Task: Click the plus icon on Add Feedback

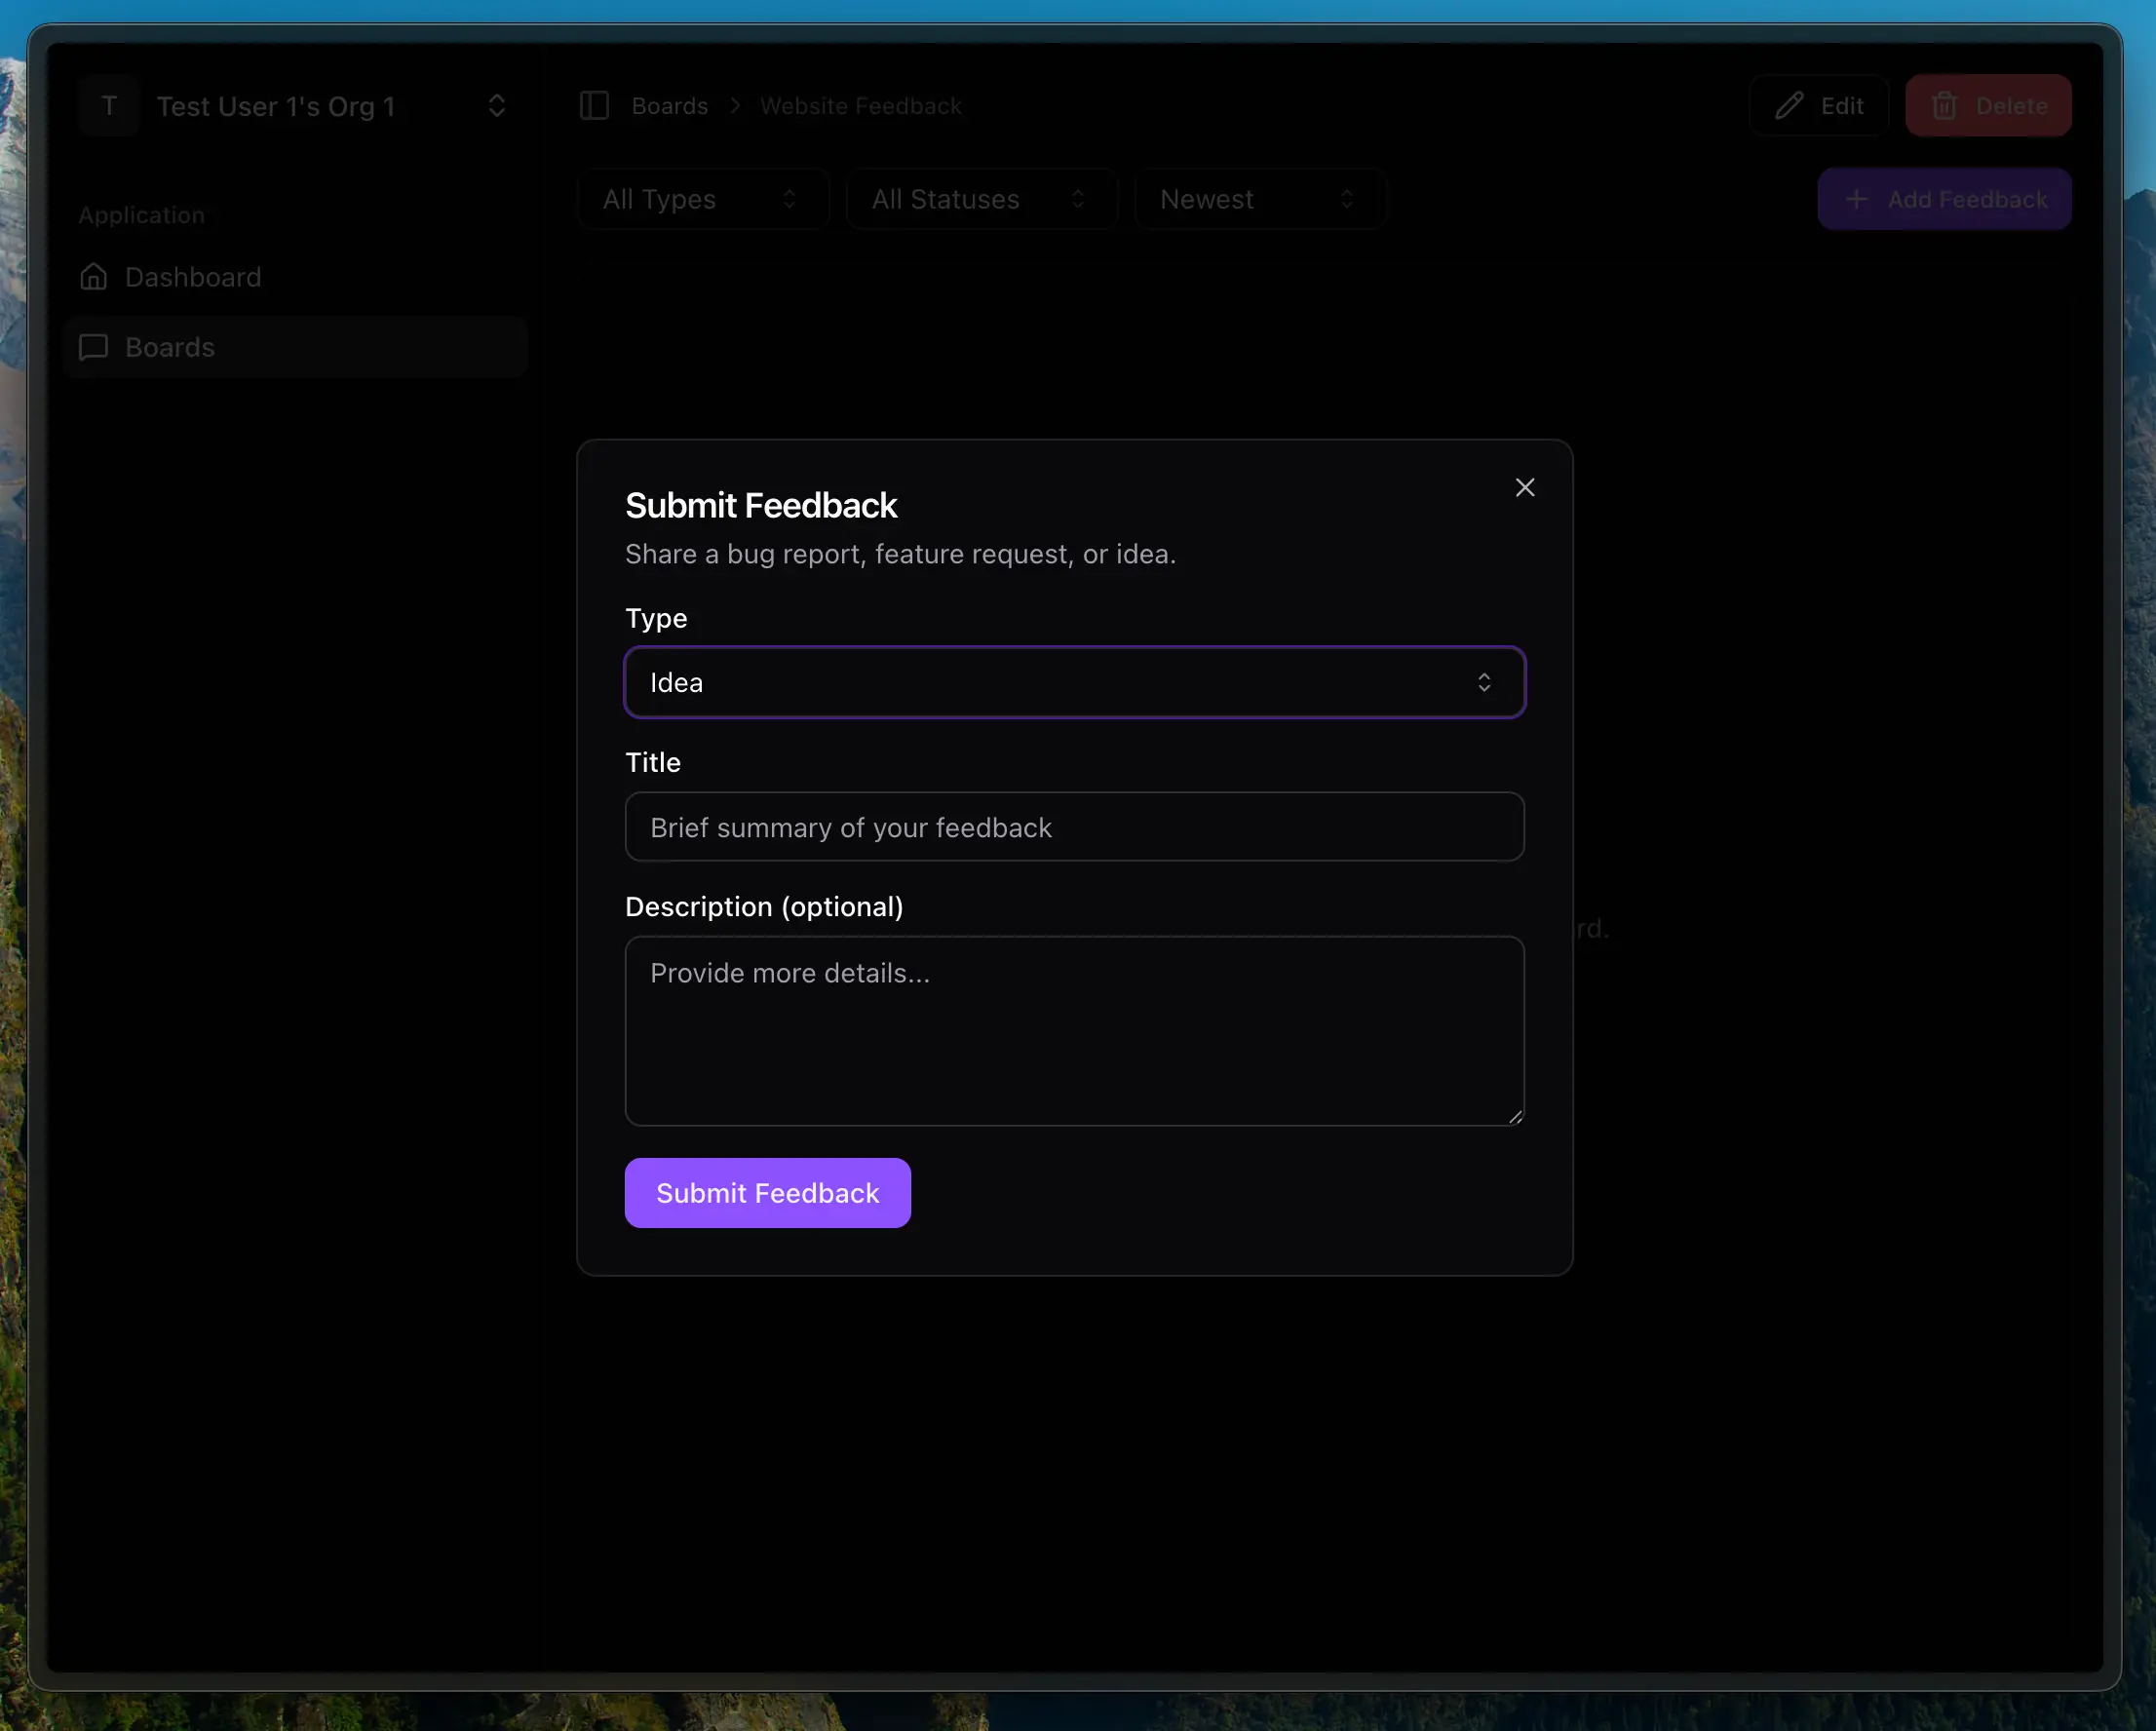Action: 1857,199
